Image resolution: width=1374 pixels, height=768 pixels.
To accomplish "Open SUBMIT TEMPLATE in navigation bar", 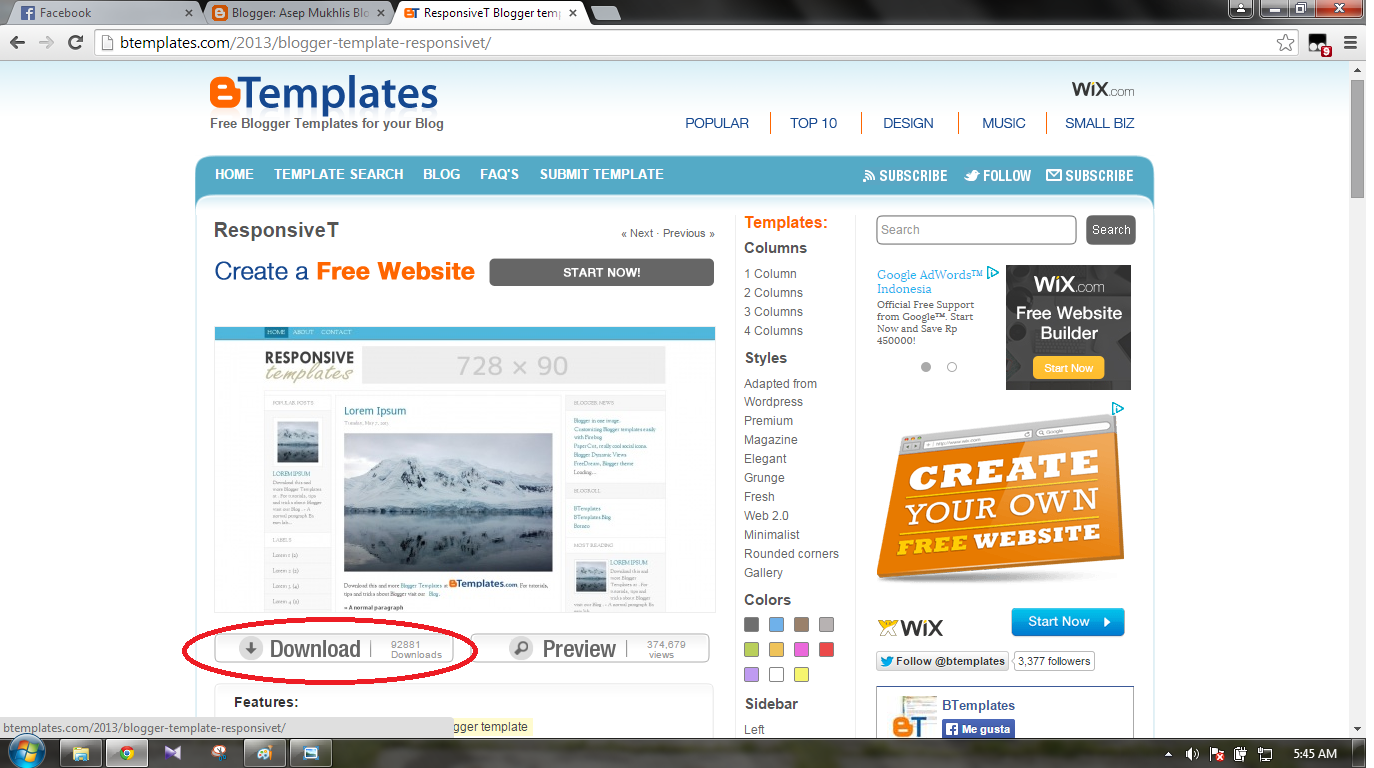I will (602, 174).
